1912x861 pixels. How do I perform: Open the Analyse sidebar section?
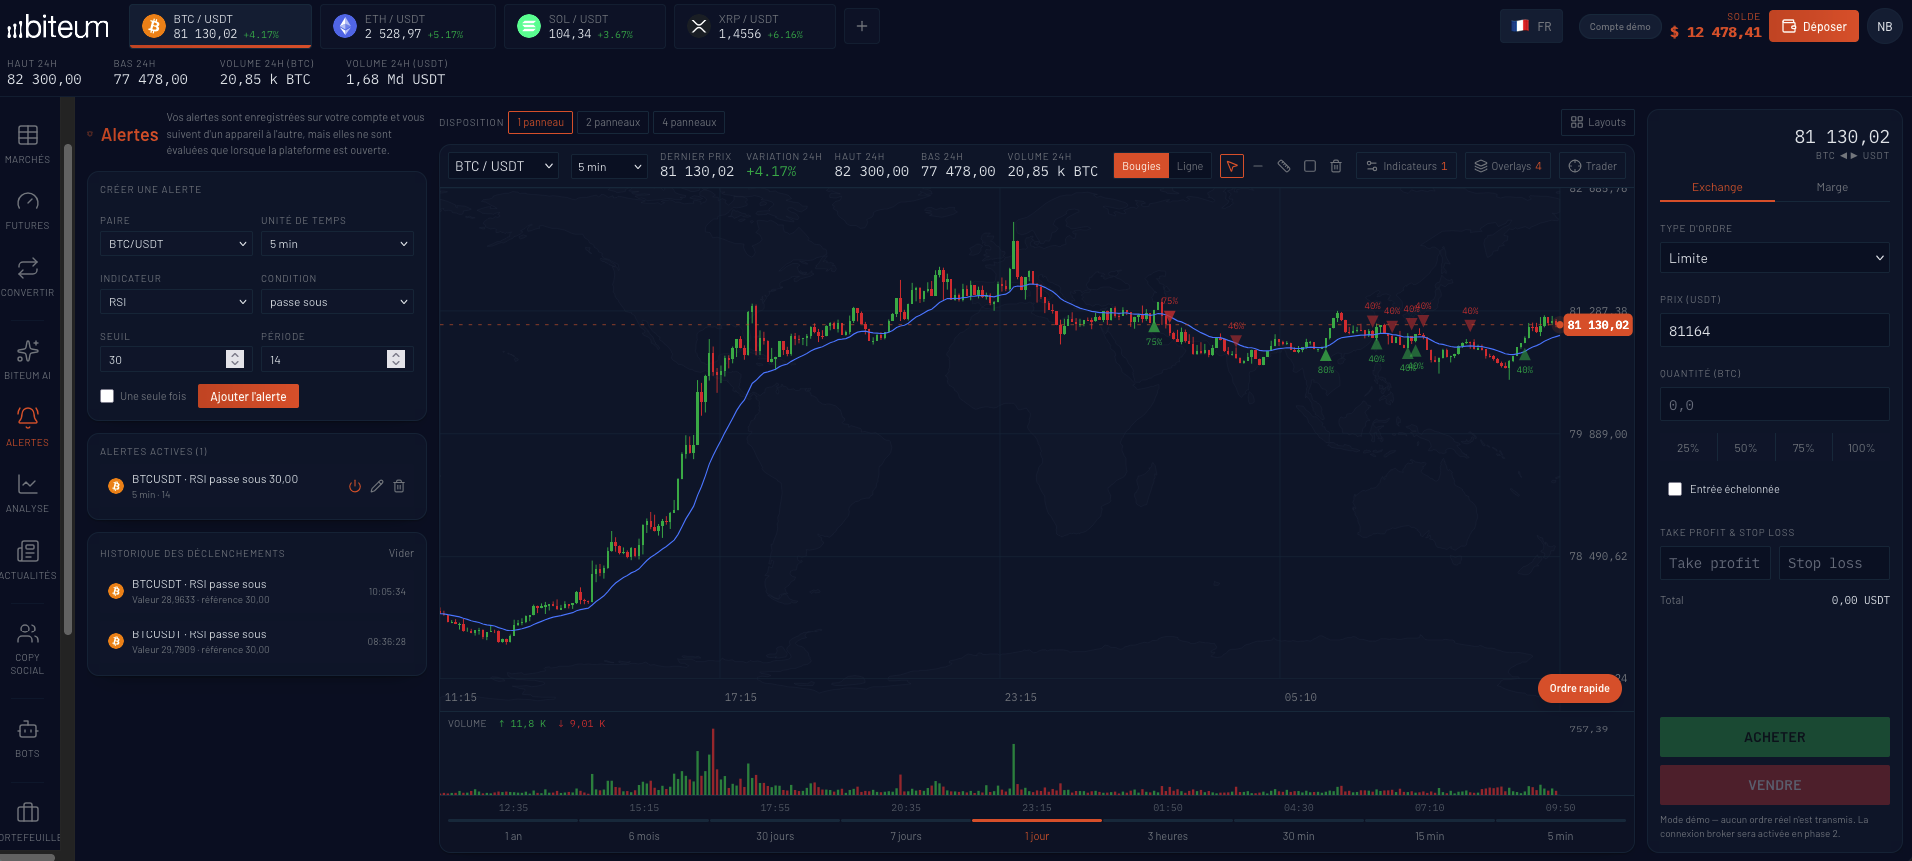point(27,493)
